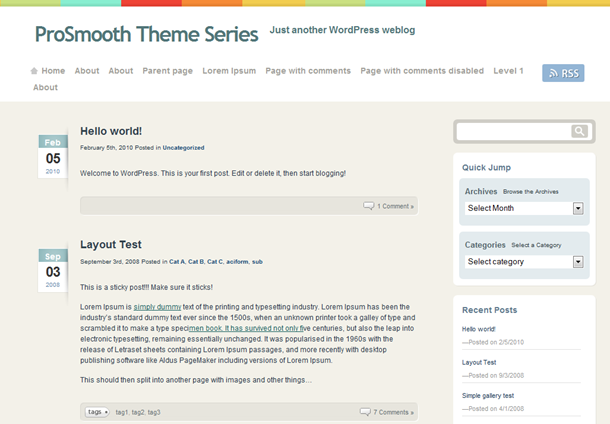The height and width of the screenshot is (424, 610).
Task: Open the Select category dropdown
Action: point(524,262)
